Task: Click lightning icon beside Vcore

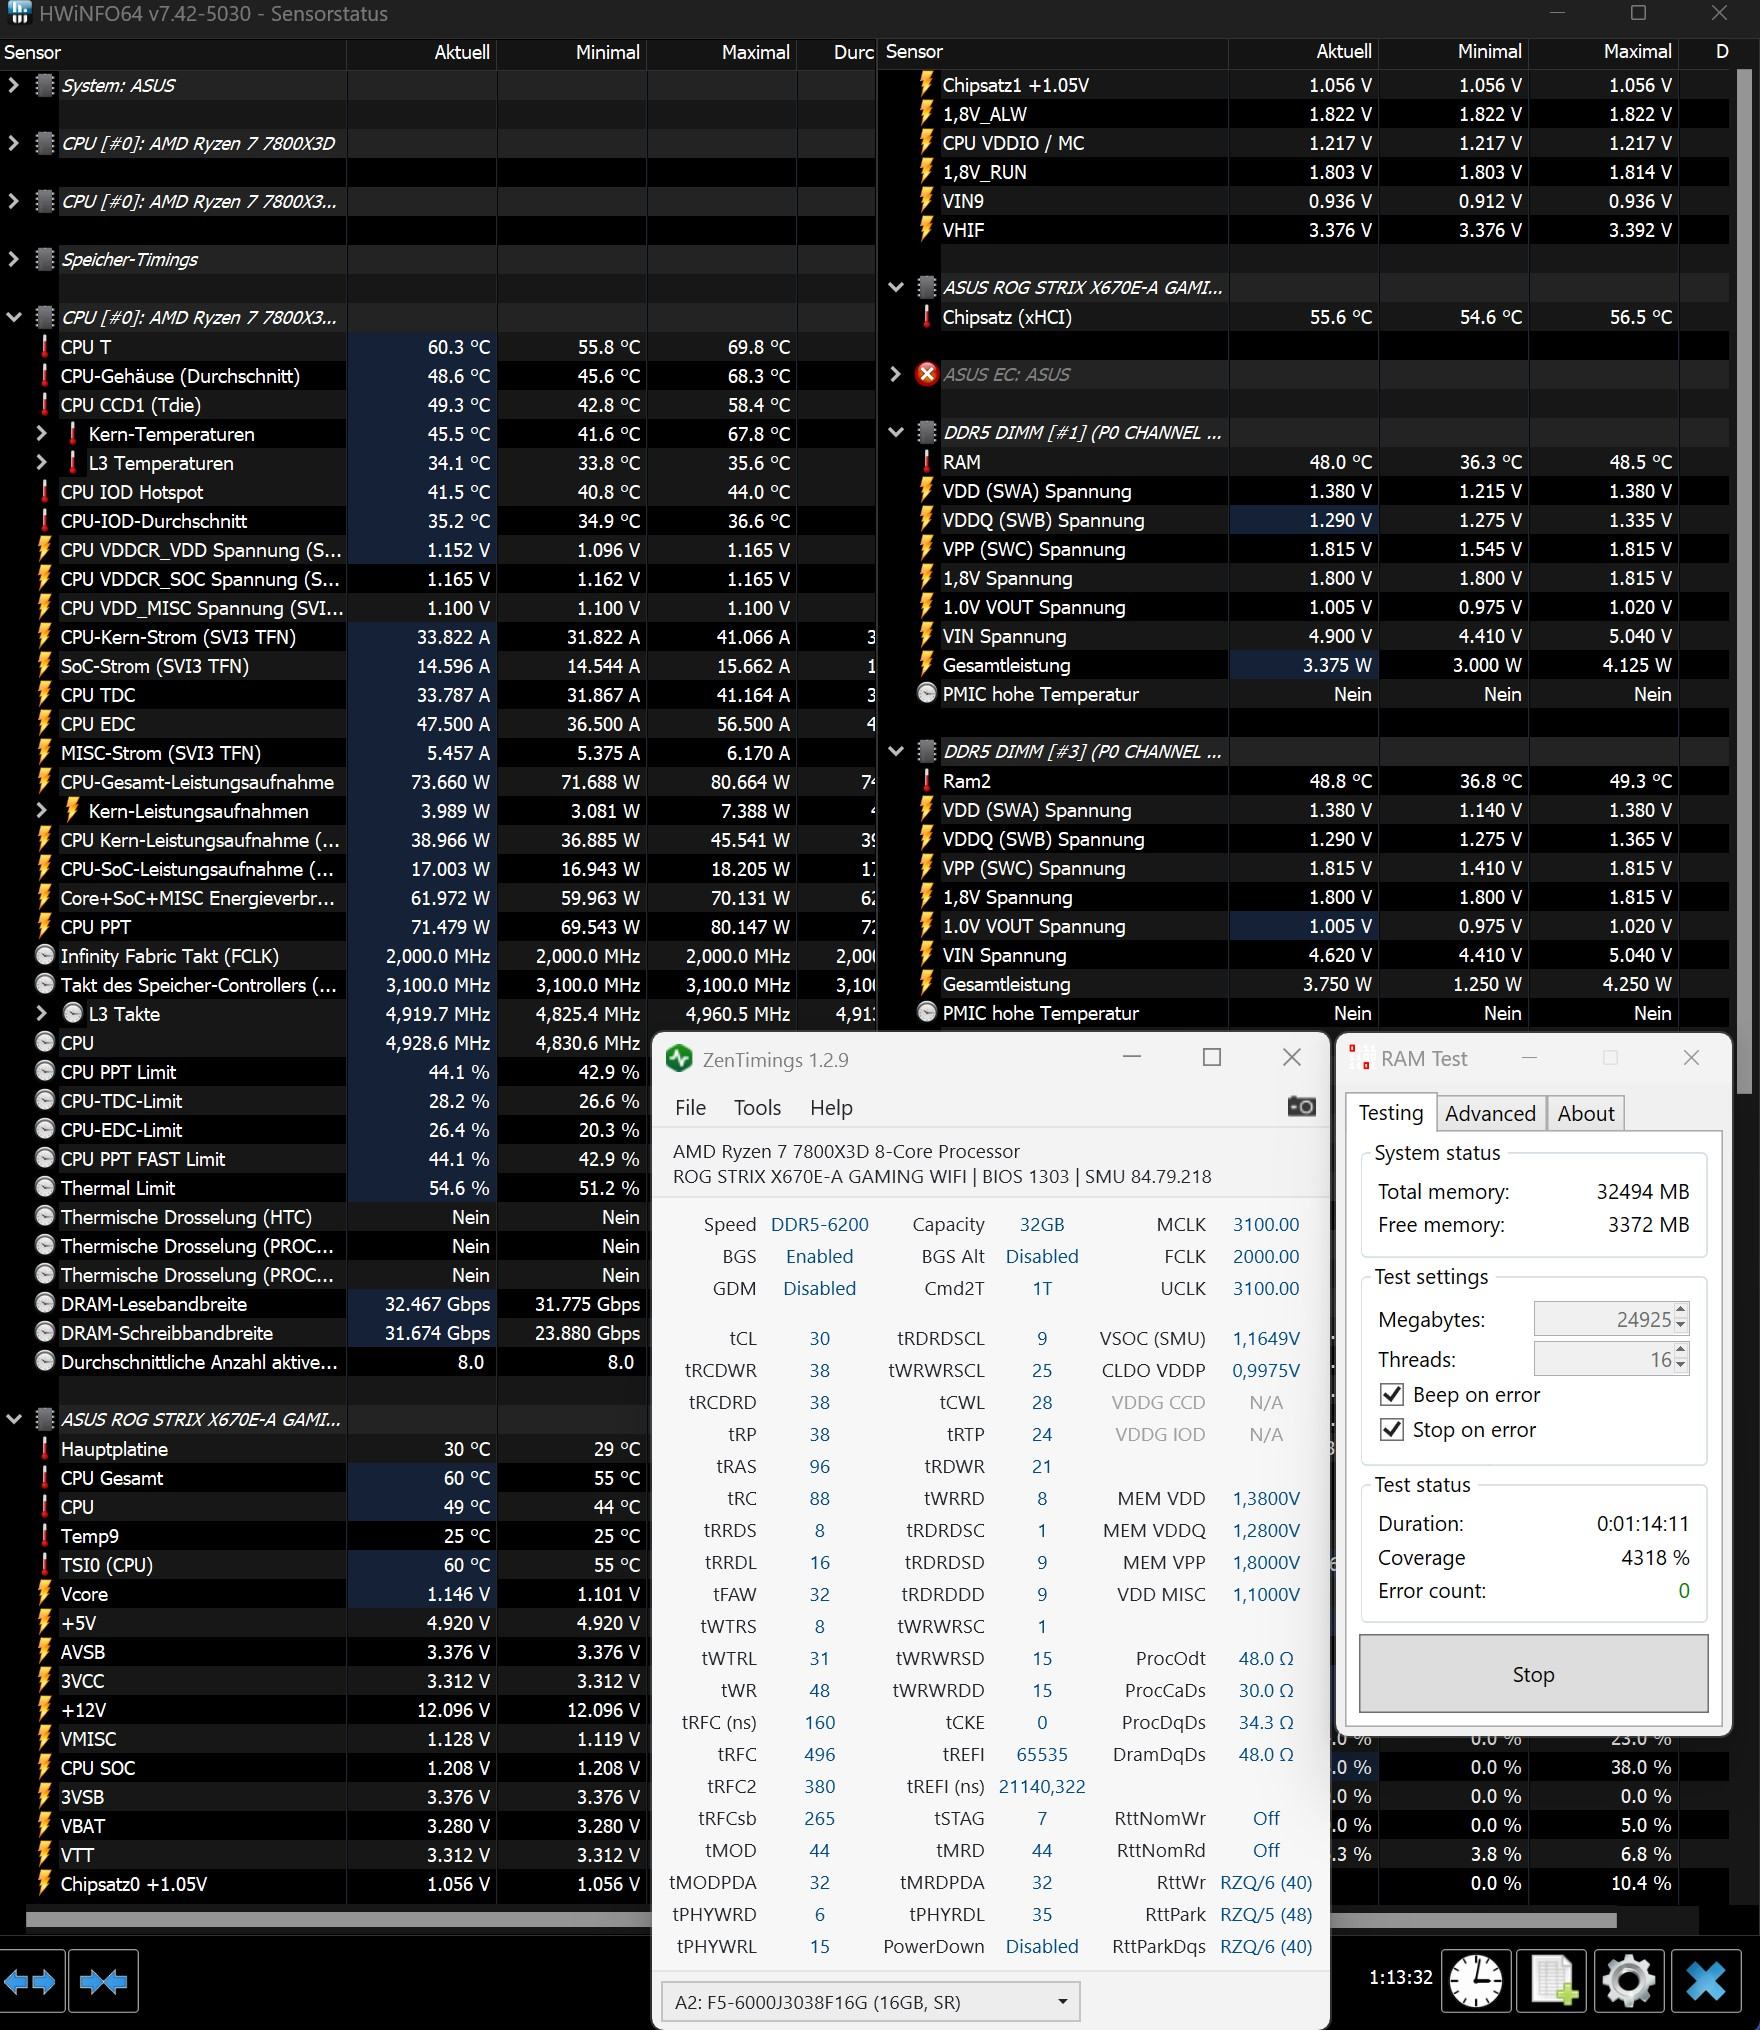Action: coord(44,1594)
